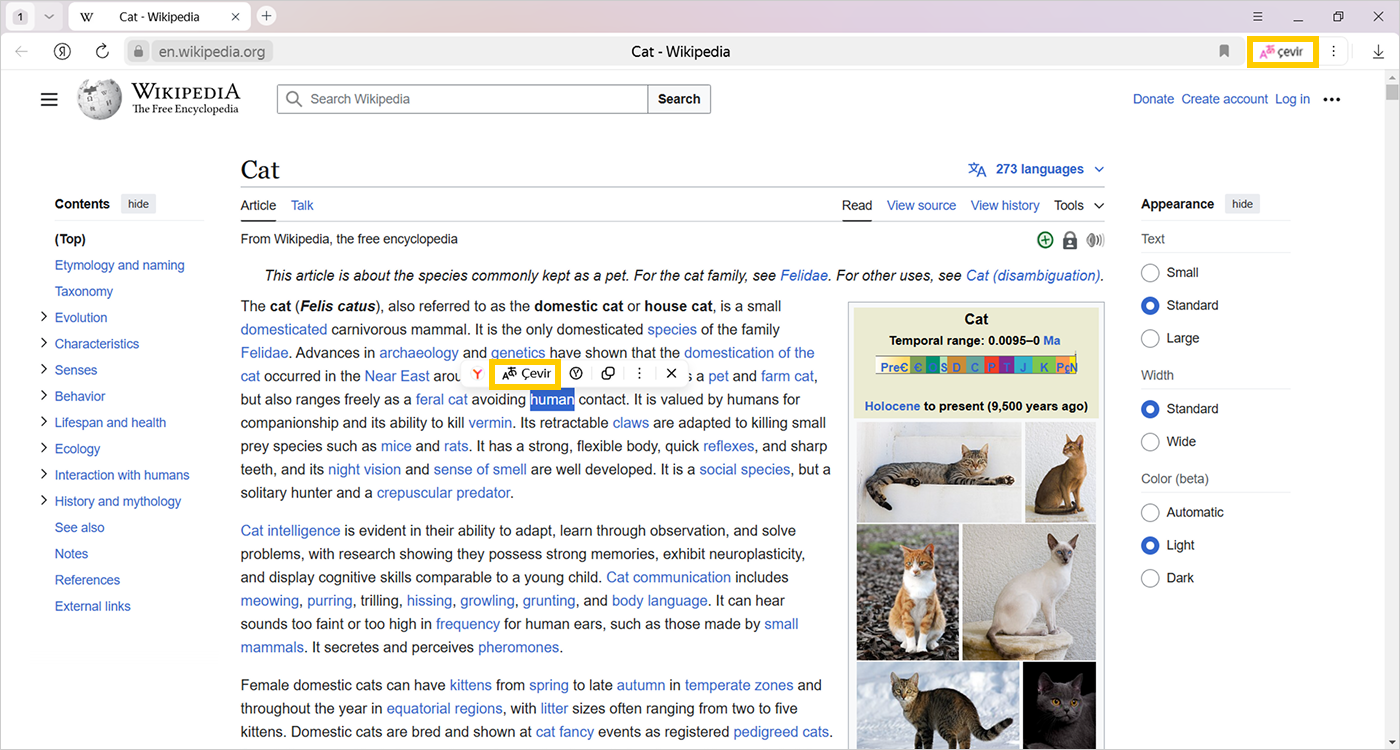Select the Small text size option

[x=1150, y=272]
